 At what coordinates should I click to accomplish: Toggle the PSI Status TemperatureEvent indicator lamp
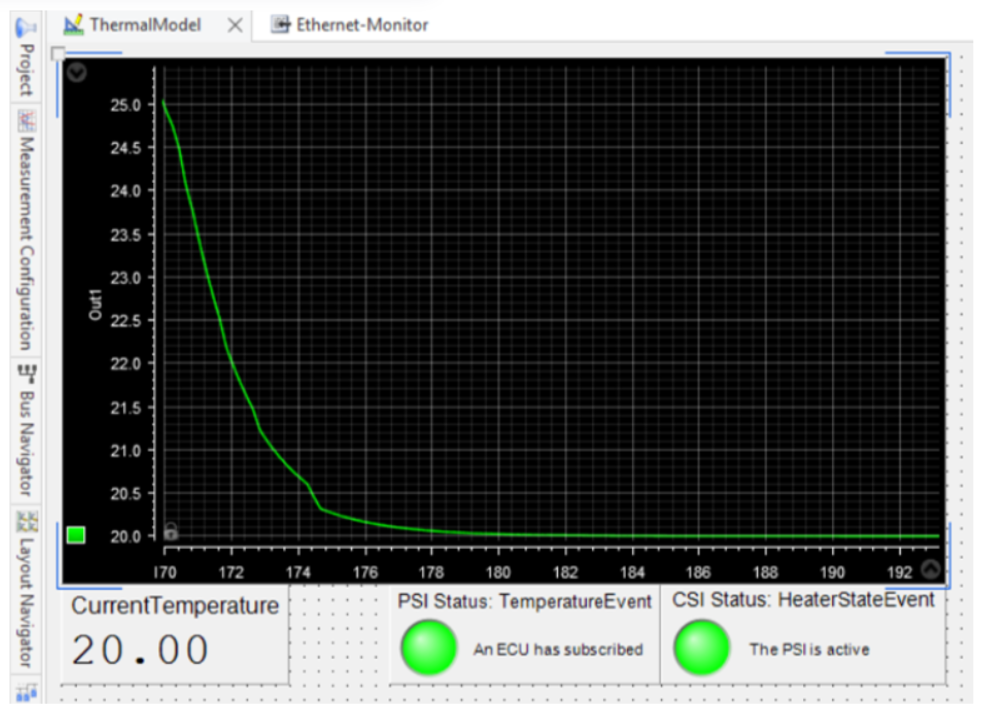[x=429, y=647]
